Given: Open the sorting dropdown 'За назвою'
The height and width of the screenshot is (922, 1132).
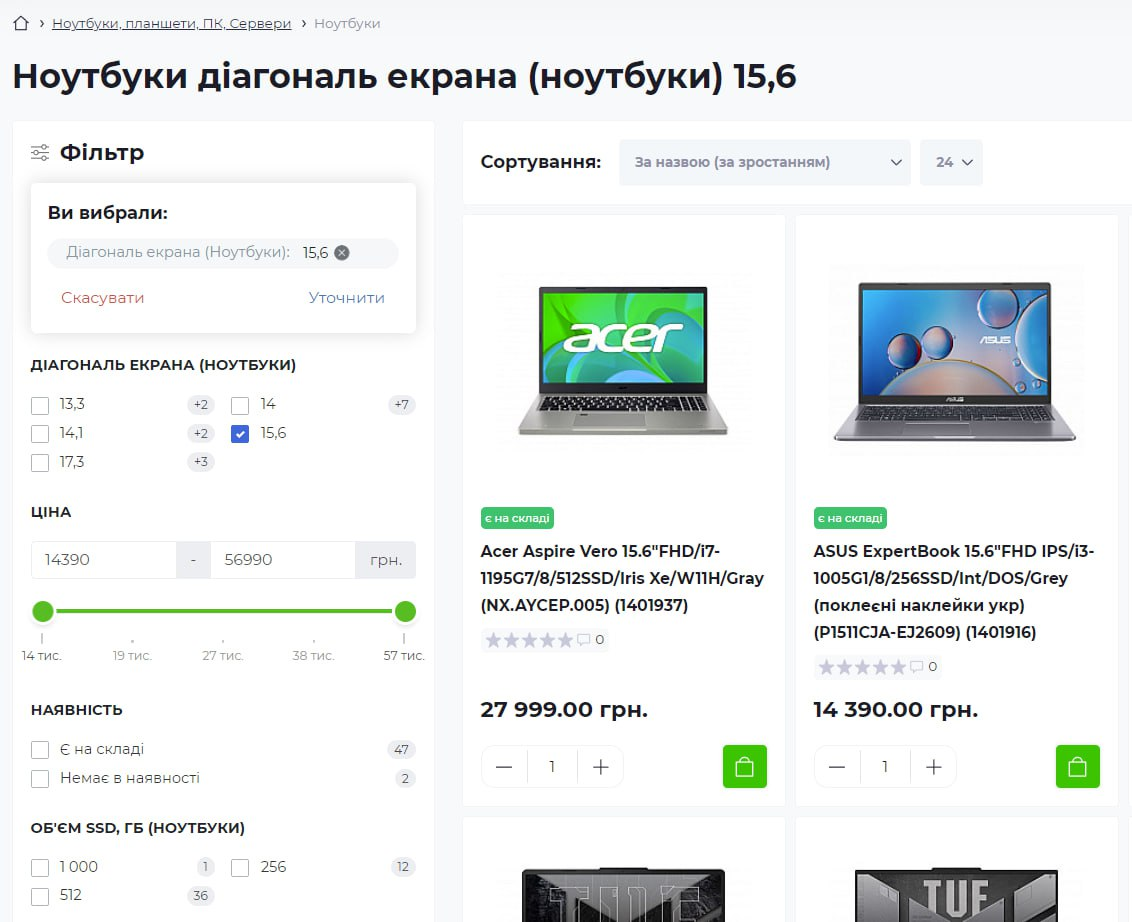Looking at the screenshot, I should tap(764, 162).
